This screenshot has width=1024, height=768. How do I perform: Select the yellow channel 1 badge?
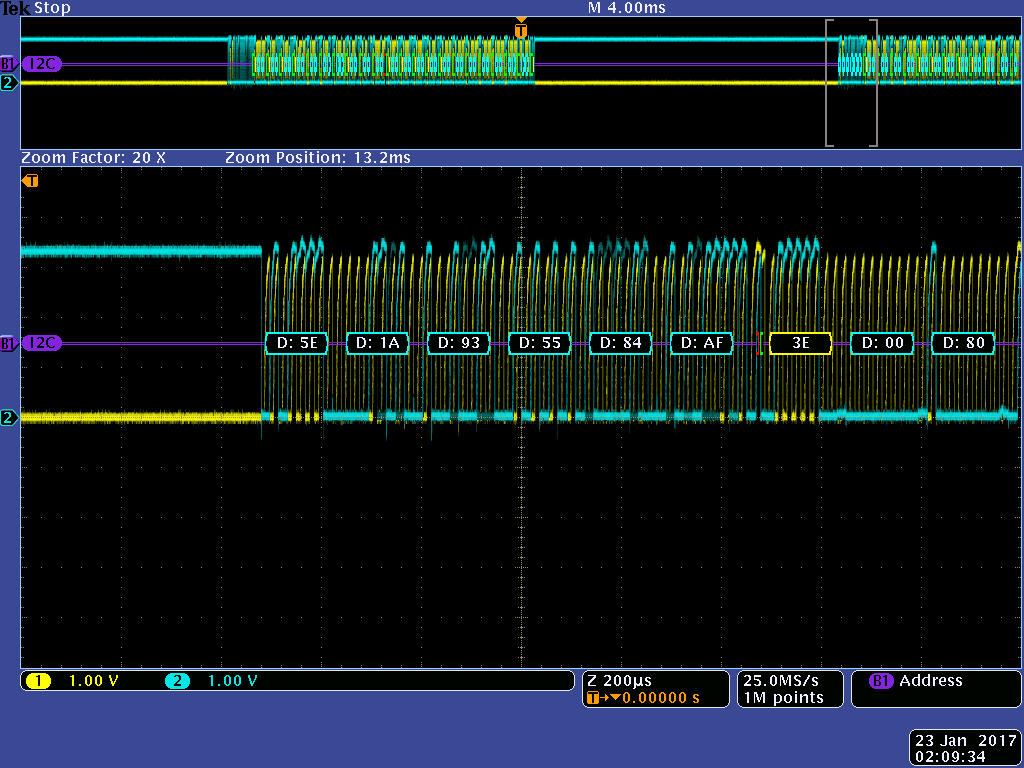(39, 681)
